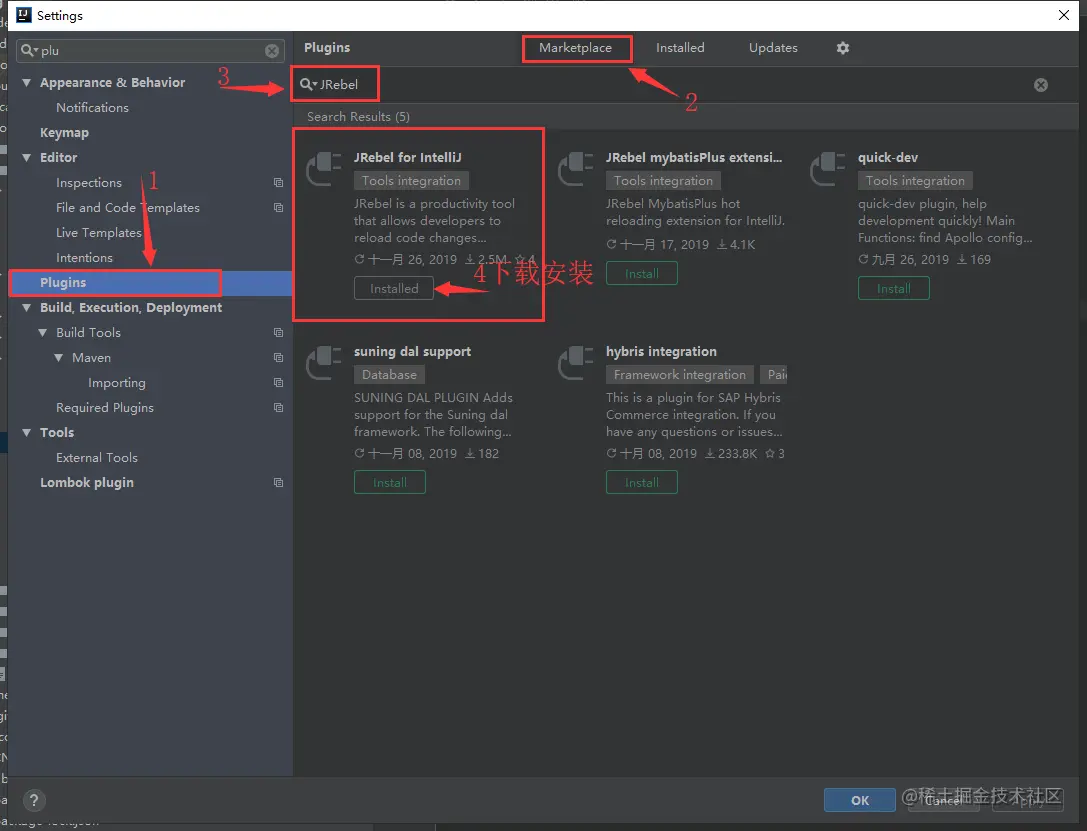Collapse the Build Tools node
The height and width of the screenshot is (831, 1087).
pyautogui.click(x=43, y=333)
